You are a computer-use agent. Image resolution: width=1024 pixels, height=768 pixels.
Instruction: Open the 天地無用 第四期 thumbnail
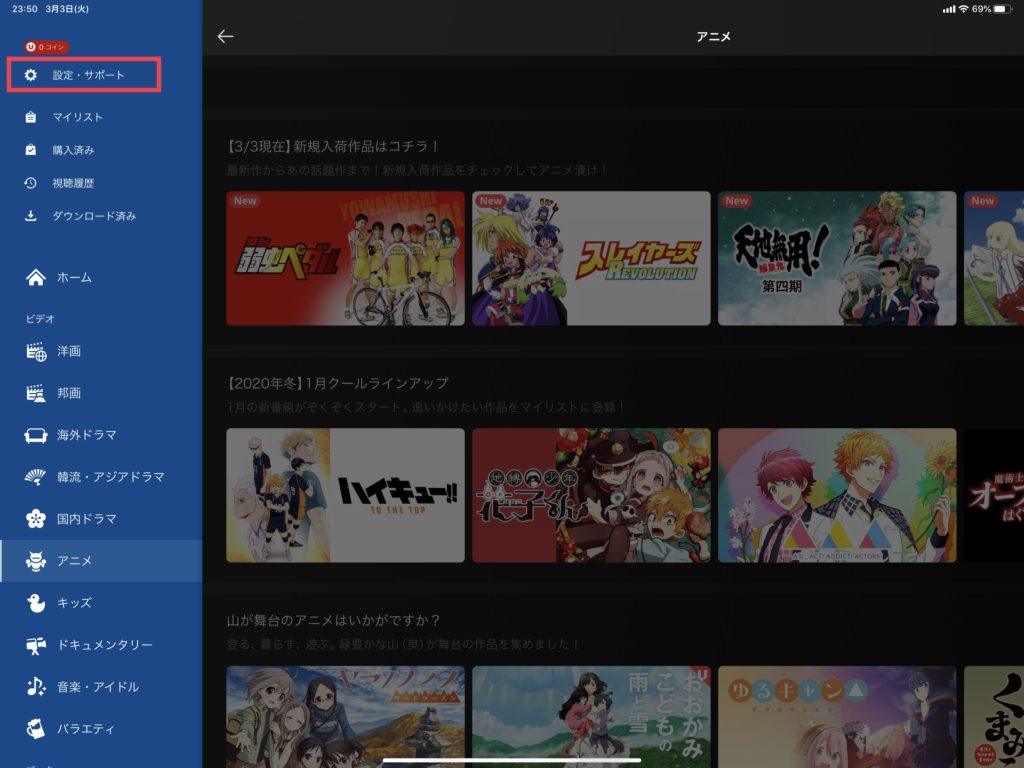837,258
